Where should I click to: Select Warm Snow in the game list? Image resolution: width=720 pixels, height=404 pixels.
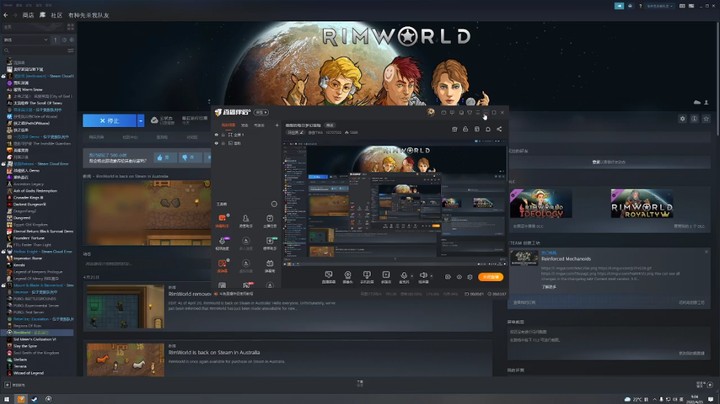[28, 90]
